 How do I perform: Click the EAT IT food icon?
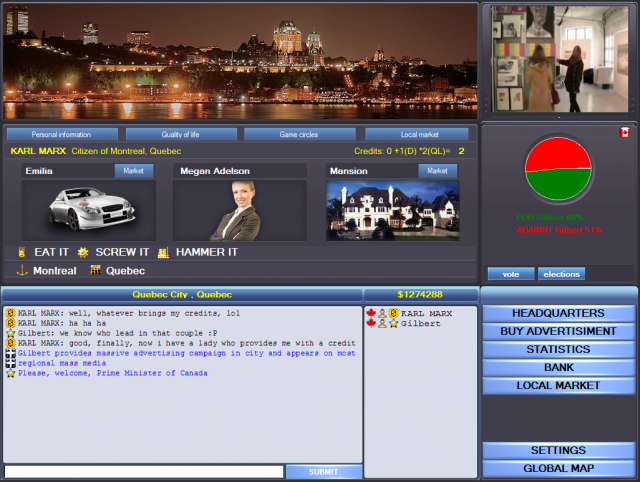pyautogui.click(x=22, y=252)
